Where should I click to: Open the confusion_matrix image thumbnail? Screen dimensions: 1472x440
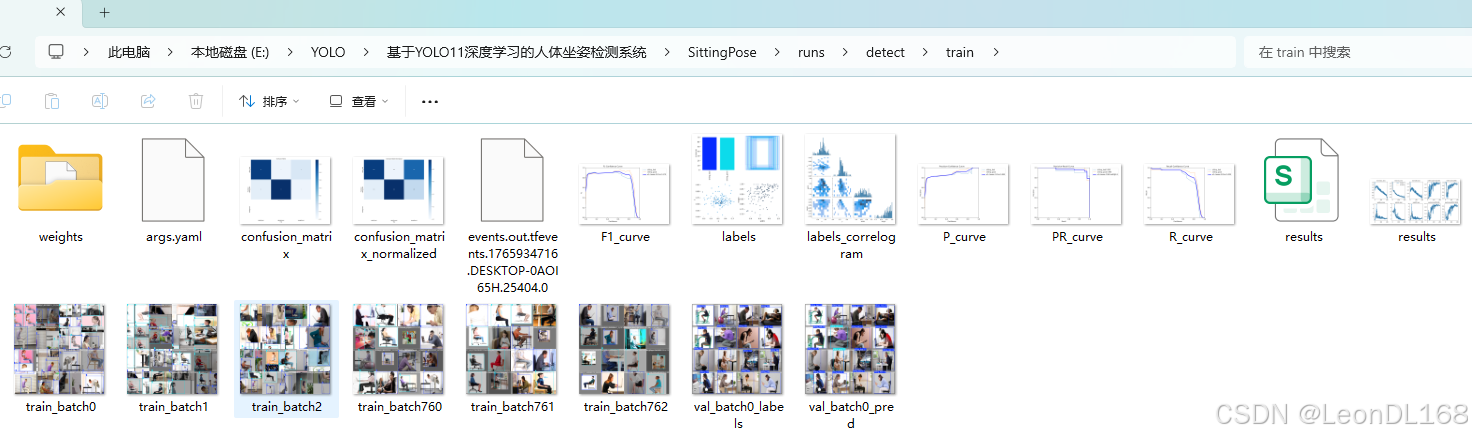tap(286, 190)
